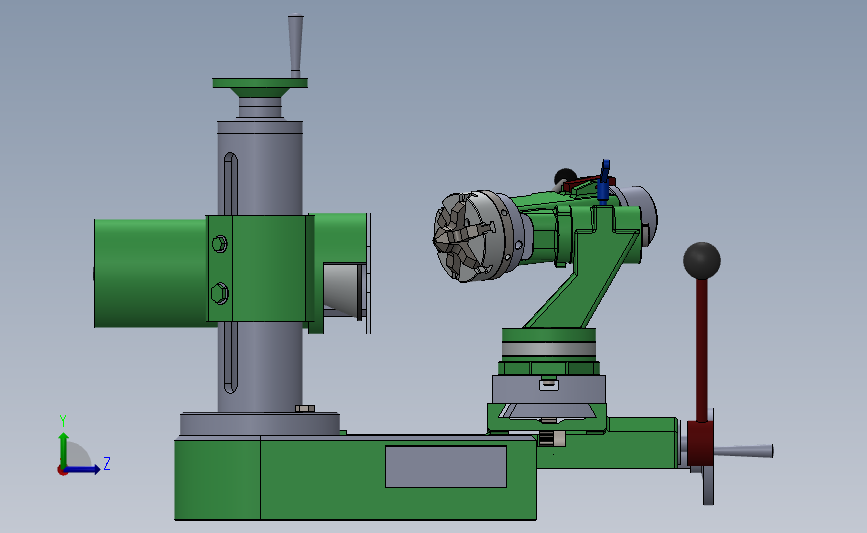Select the gray tapered handle atop handwheel
Screen dimensions: 867x533
point(295,45)
